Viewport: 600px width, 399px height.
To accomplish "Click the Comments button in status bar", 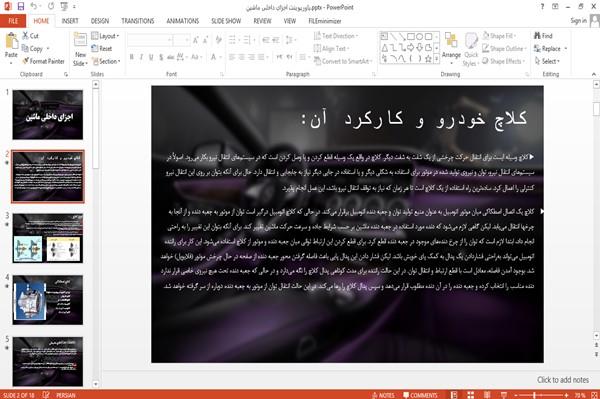I will (x=420, y=395).
